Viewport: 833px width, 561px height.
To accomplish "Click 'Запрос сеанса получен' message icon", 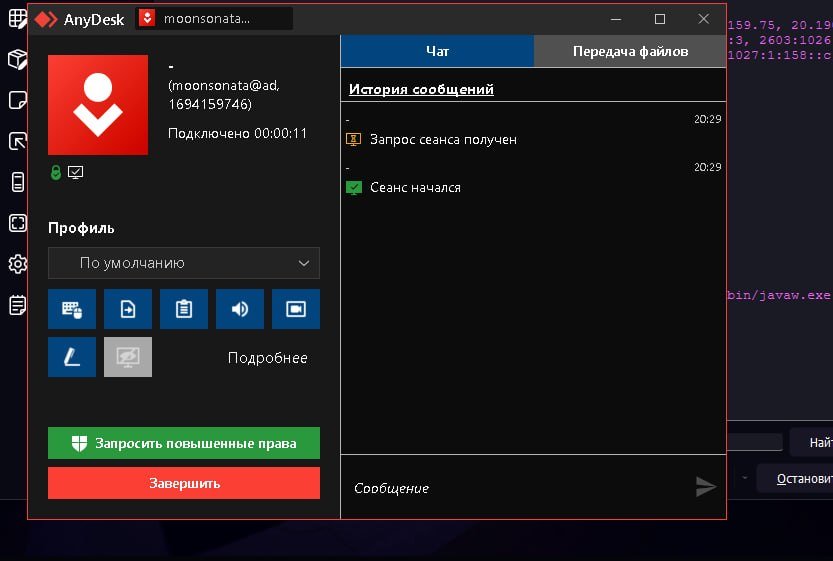I will click(353, 139).
